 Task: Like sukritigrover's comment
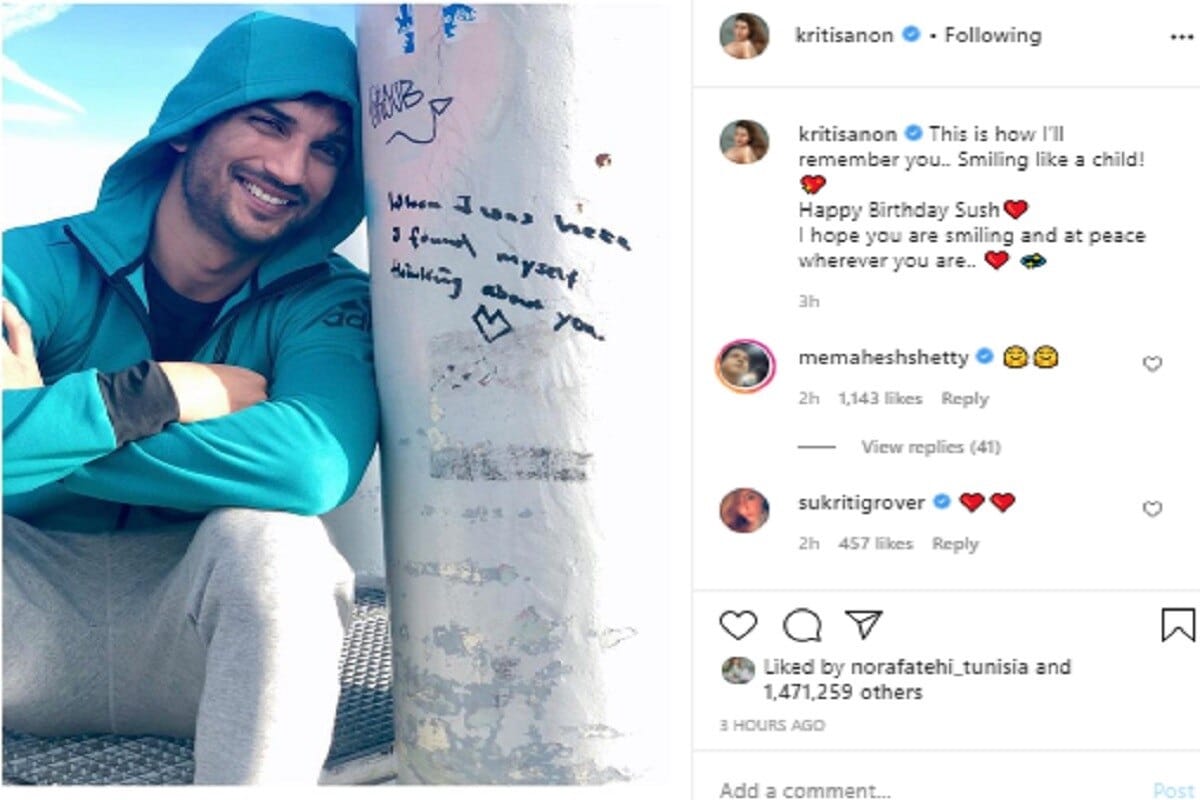[1152, 510]
